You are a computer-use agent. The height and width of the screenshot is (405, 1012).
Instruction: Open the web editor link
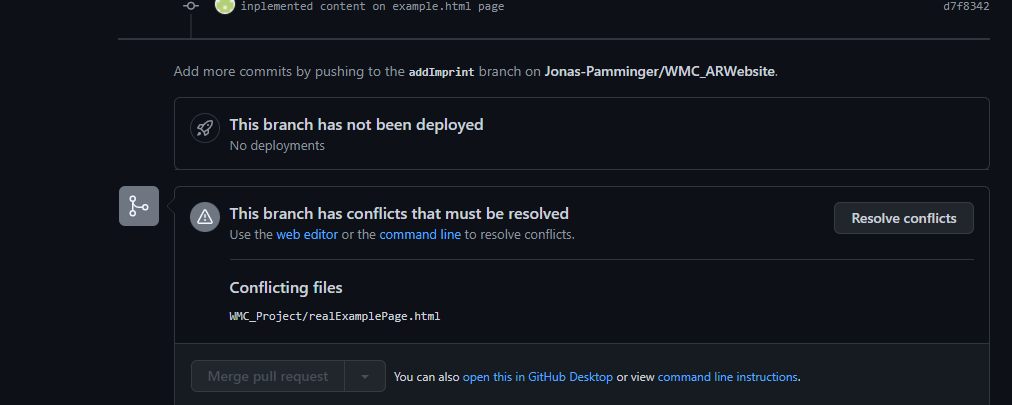tap(307, 235)
